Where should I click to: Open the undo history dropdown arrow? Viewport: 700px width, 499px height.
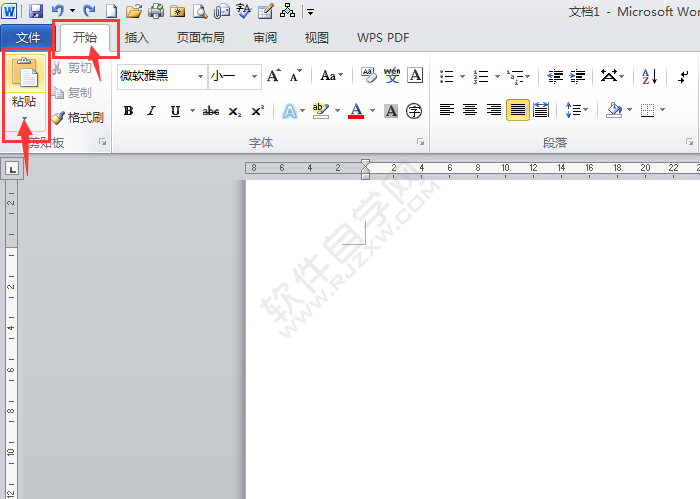click(72, 11)
